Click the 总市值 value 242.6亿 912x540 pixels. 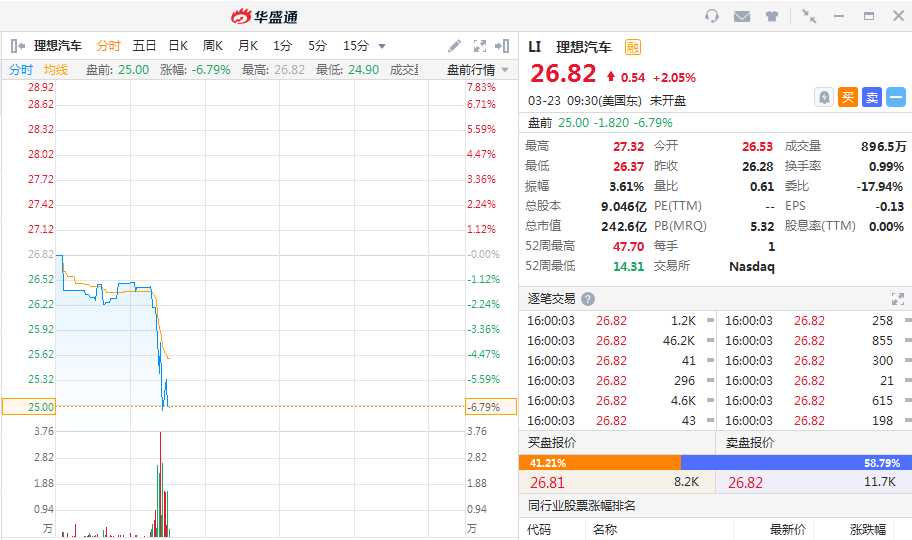(624, 226)
